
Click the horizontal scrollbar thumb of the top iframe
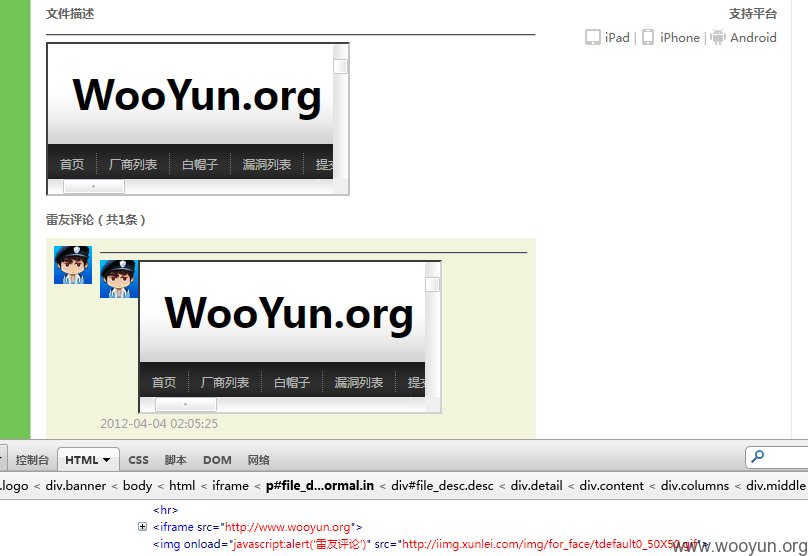(94, 186)
